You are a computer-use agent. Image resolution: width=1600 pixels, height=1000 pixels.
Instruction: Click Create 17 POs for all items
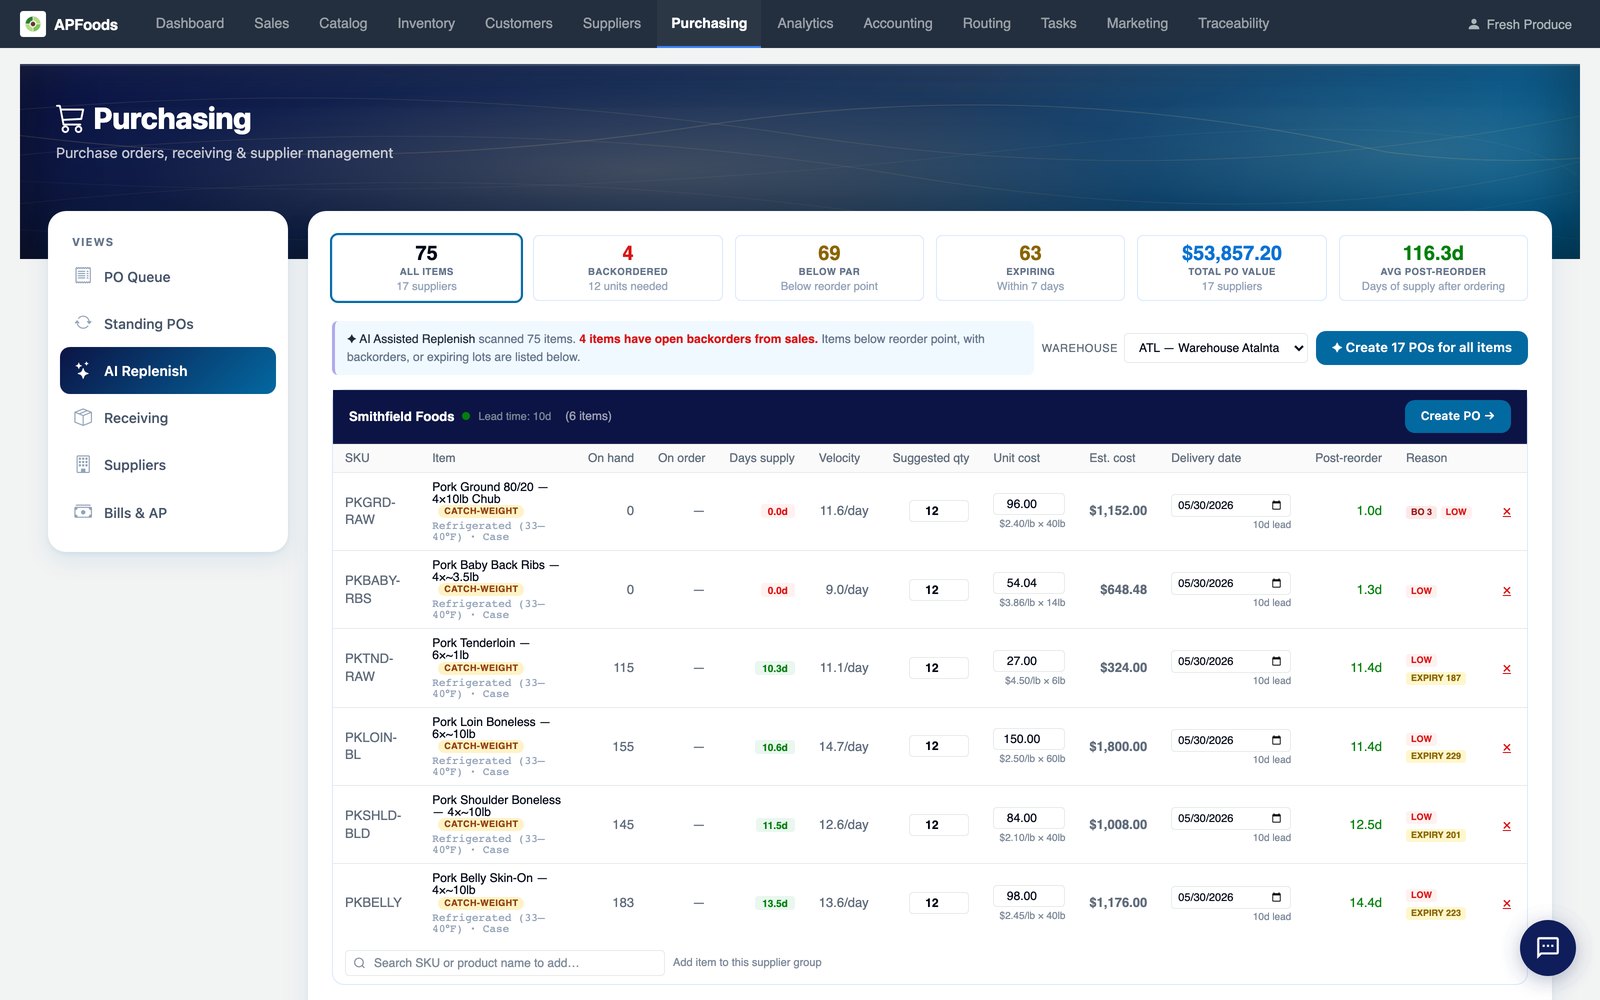tap(1421, 348)
